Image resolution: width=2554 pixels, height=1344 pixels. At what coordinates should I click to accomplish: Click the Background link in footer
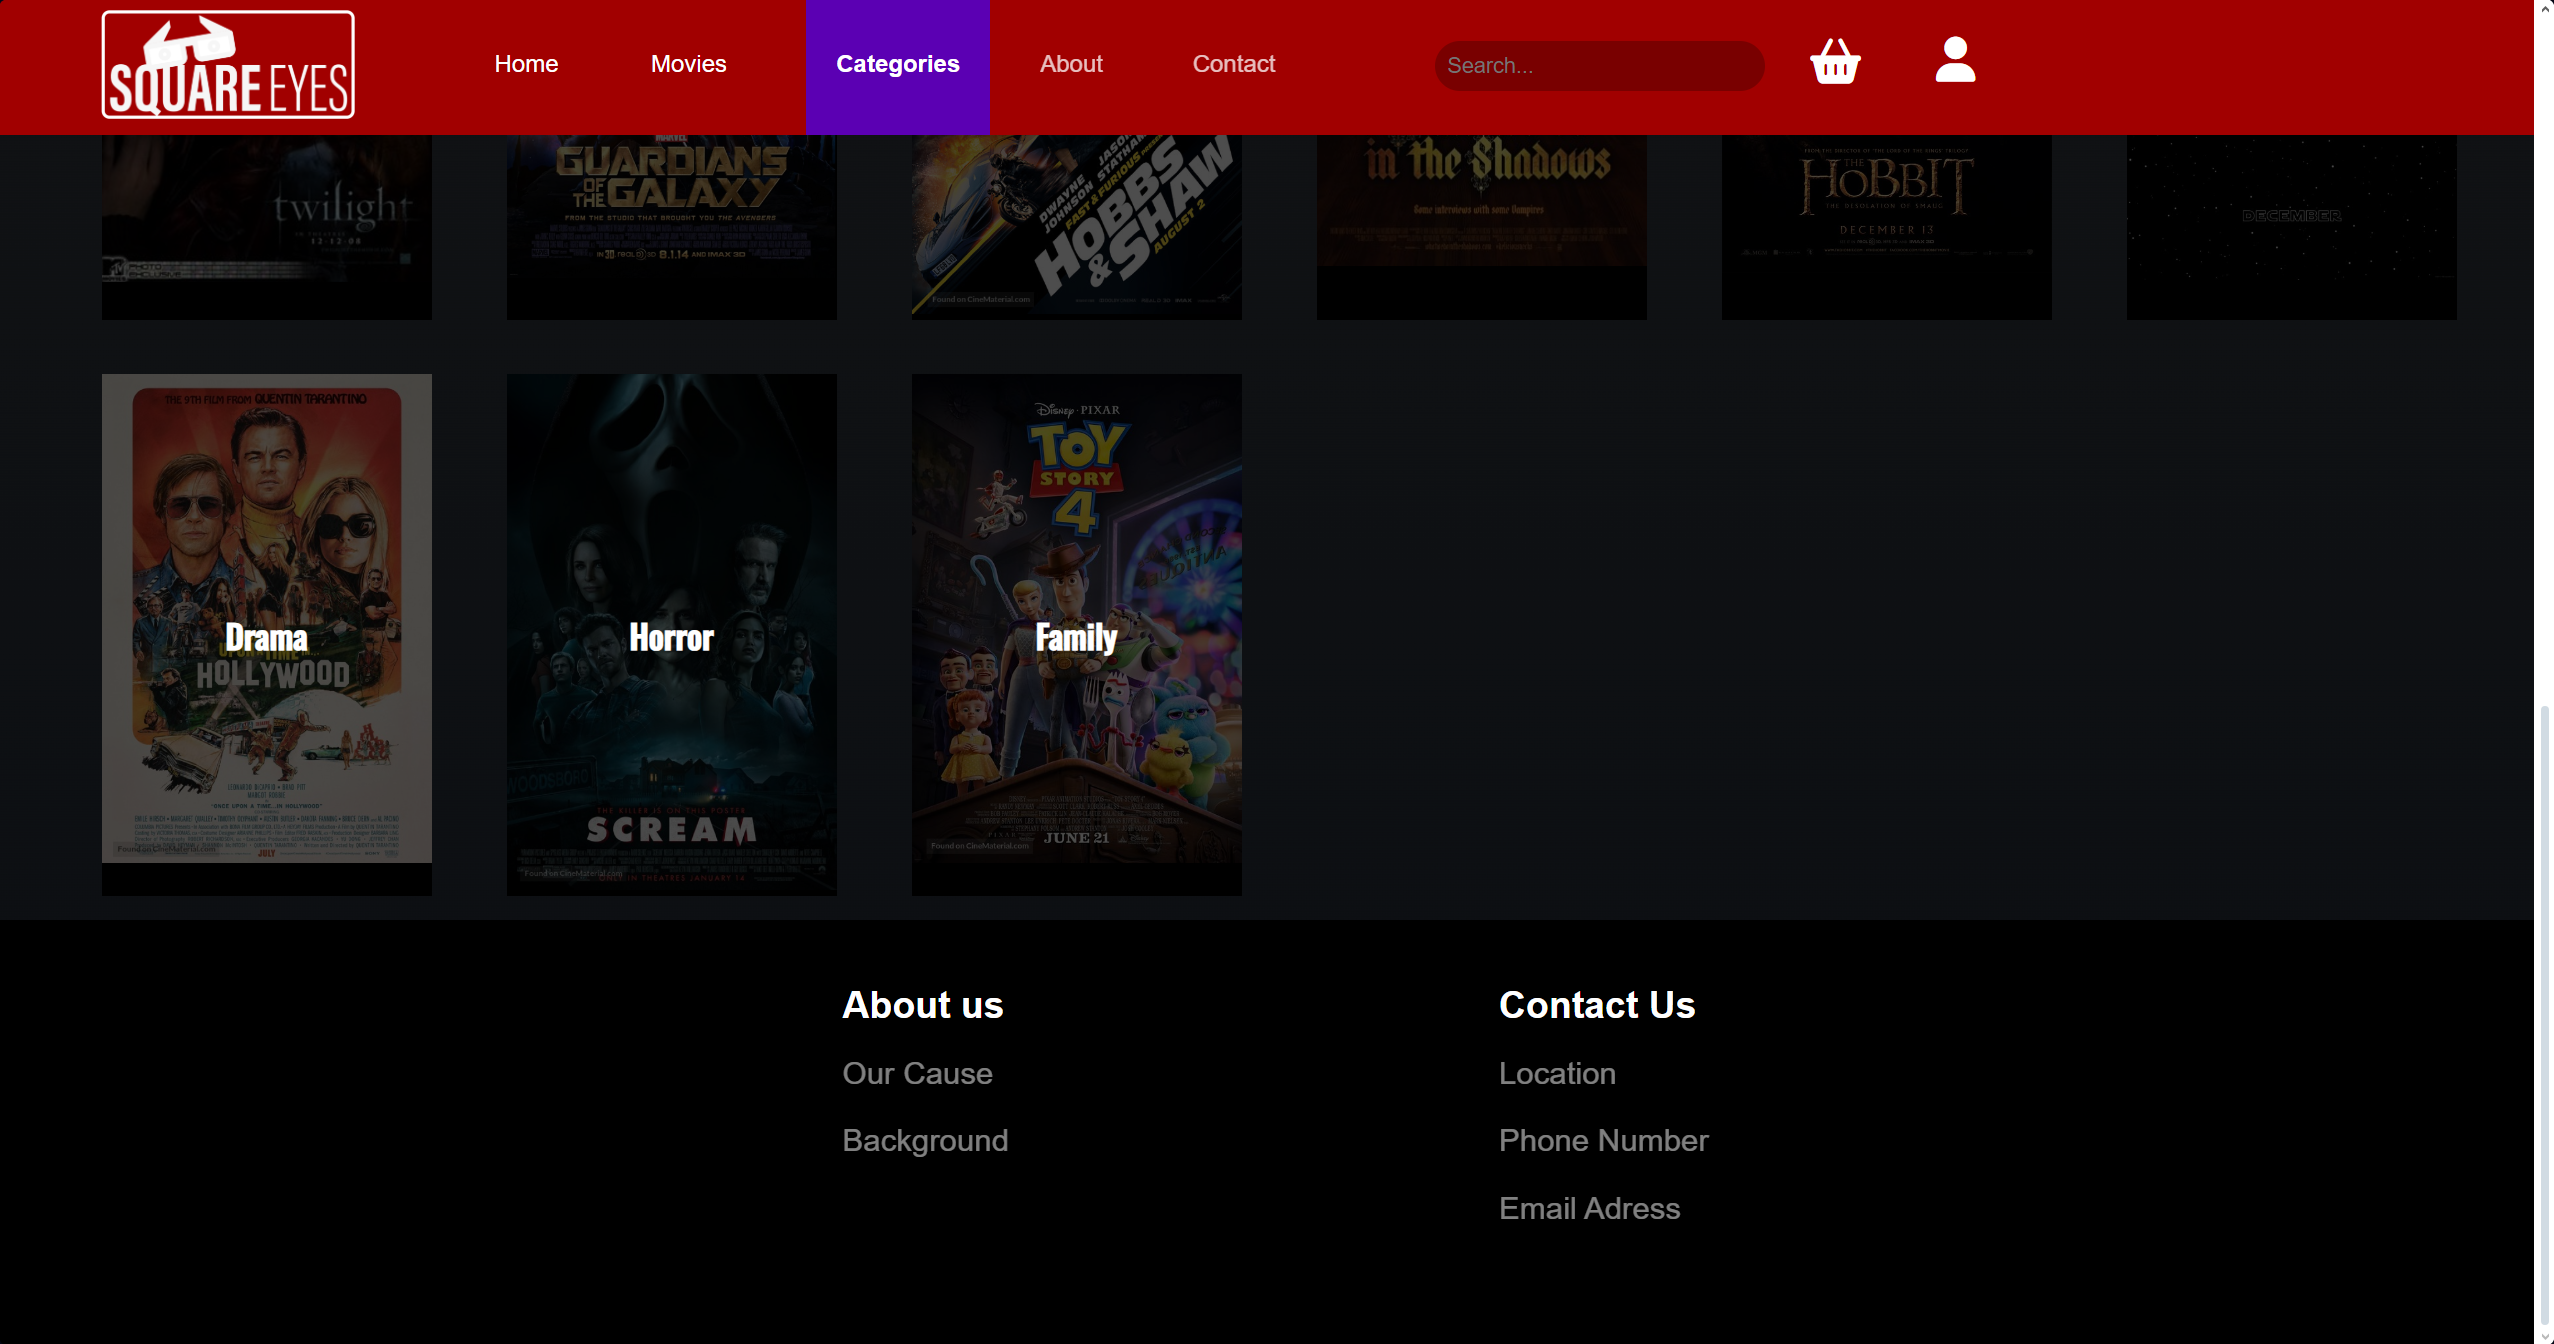pyautogui.click(x=924, y=1140)
